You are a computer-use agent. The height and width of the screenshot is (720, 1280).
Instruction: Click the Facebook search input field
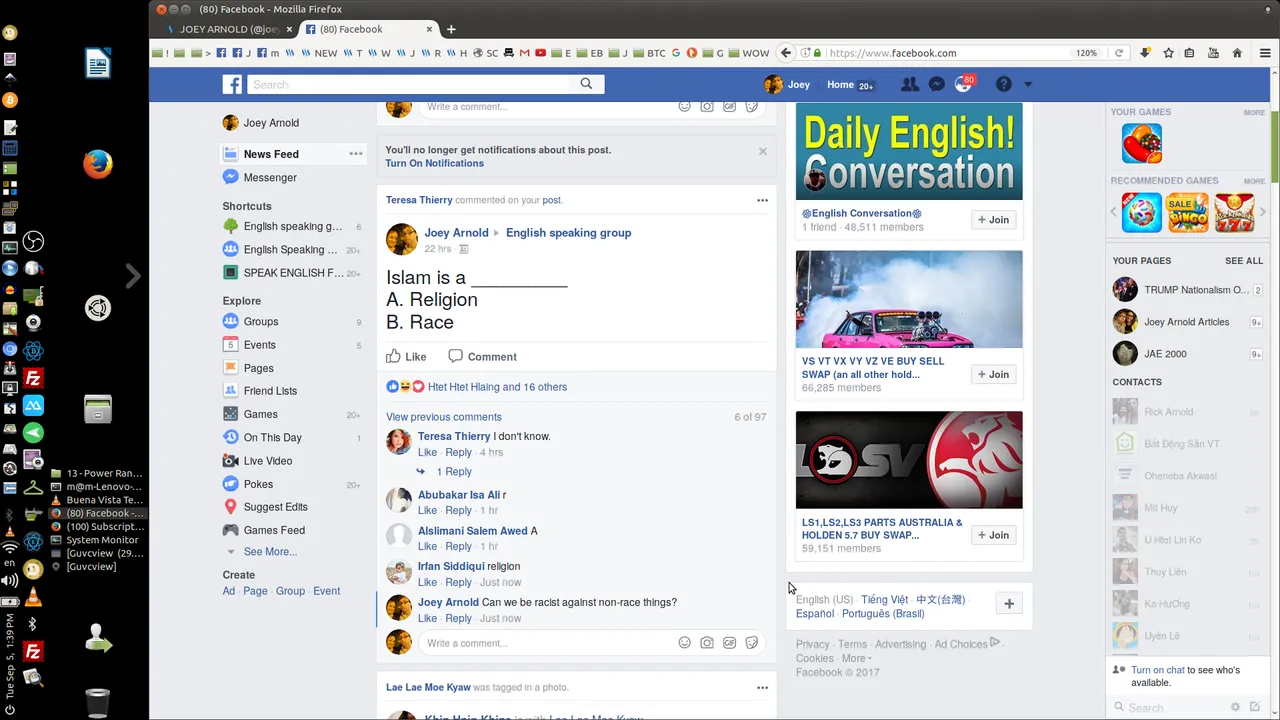pyautogui.click(x=410, y=84)
